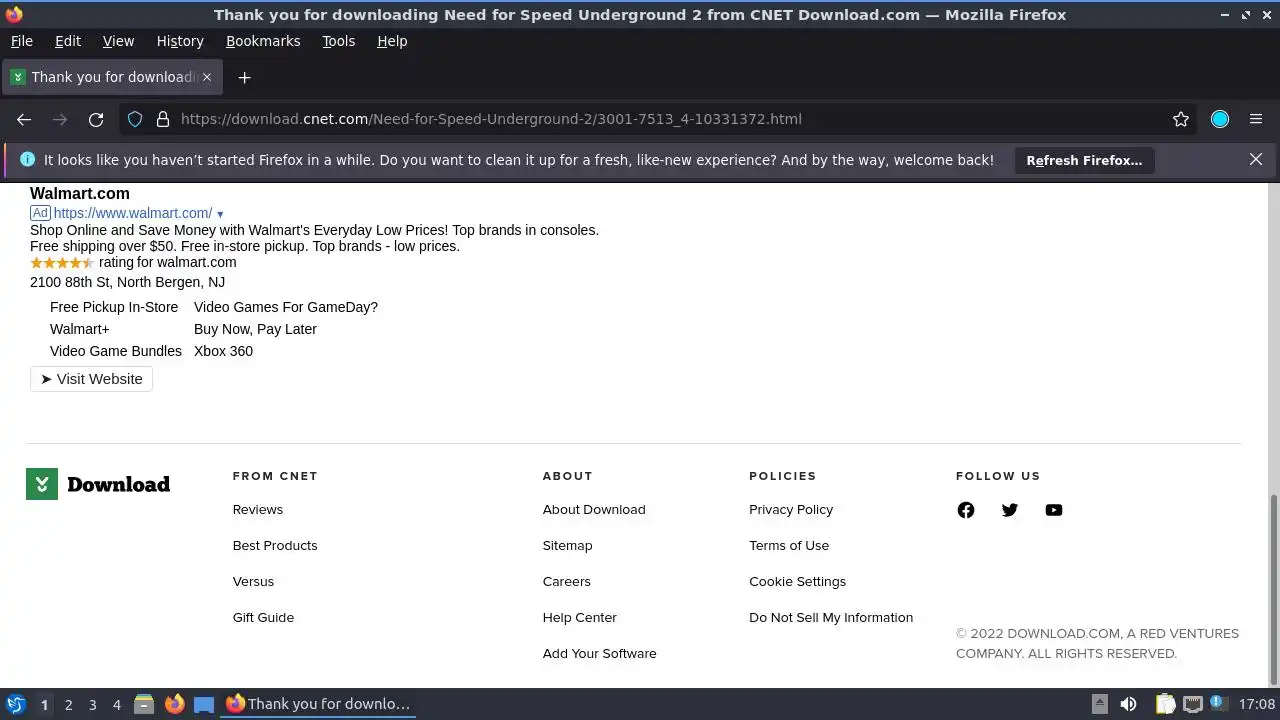Open the Bookmarks menu
1280x720 pixels.
click(263, 41)
